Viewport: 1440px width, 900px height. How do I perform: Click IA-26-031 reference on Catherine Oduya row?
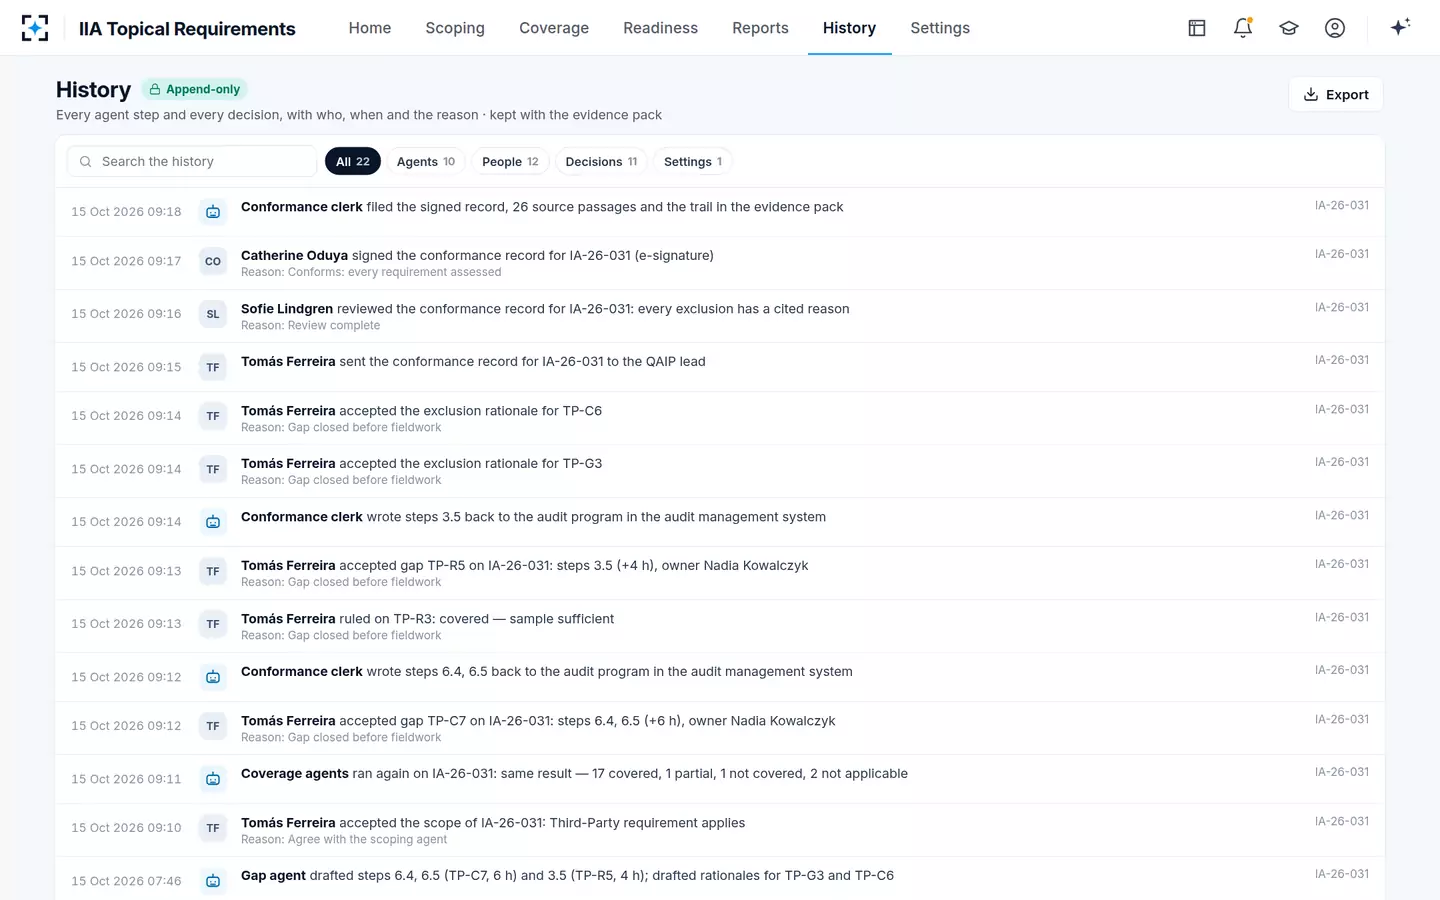click(x=1342, y=254)
